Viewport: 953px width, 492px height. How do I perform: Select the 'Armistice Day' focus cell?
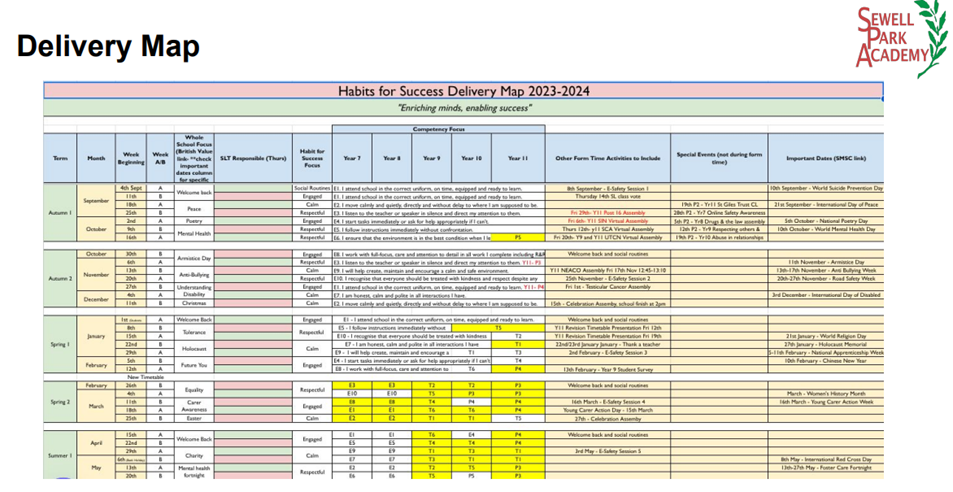(x=194, y=258)
